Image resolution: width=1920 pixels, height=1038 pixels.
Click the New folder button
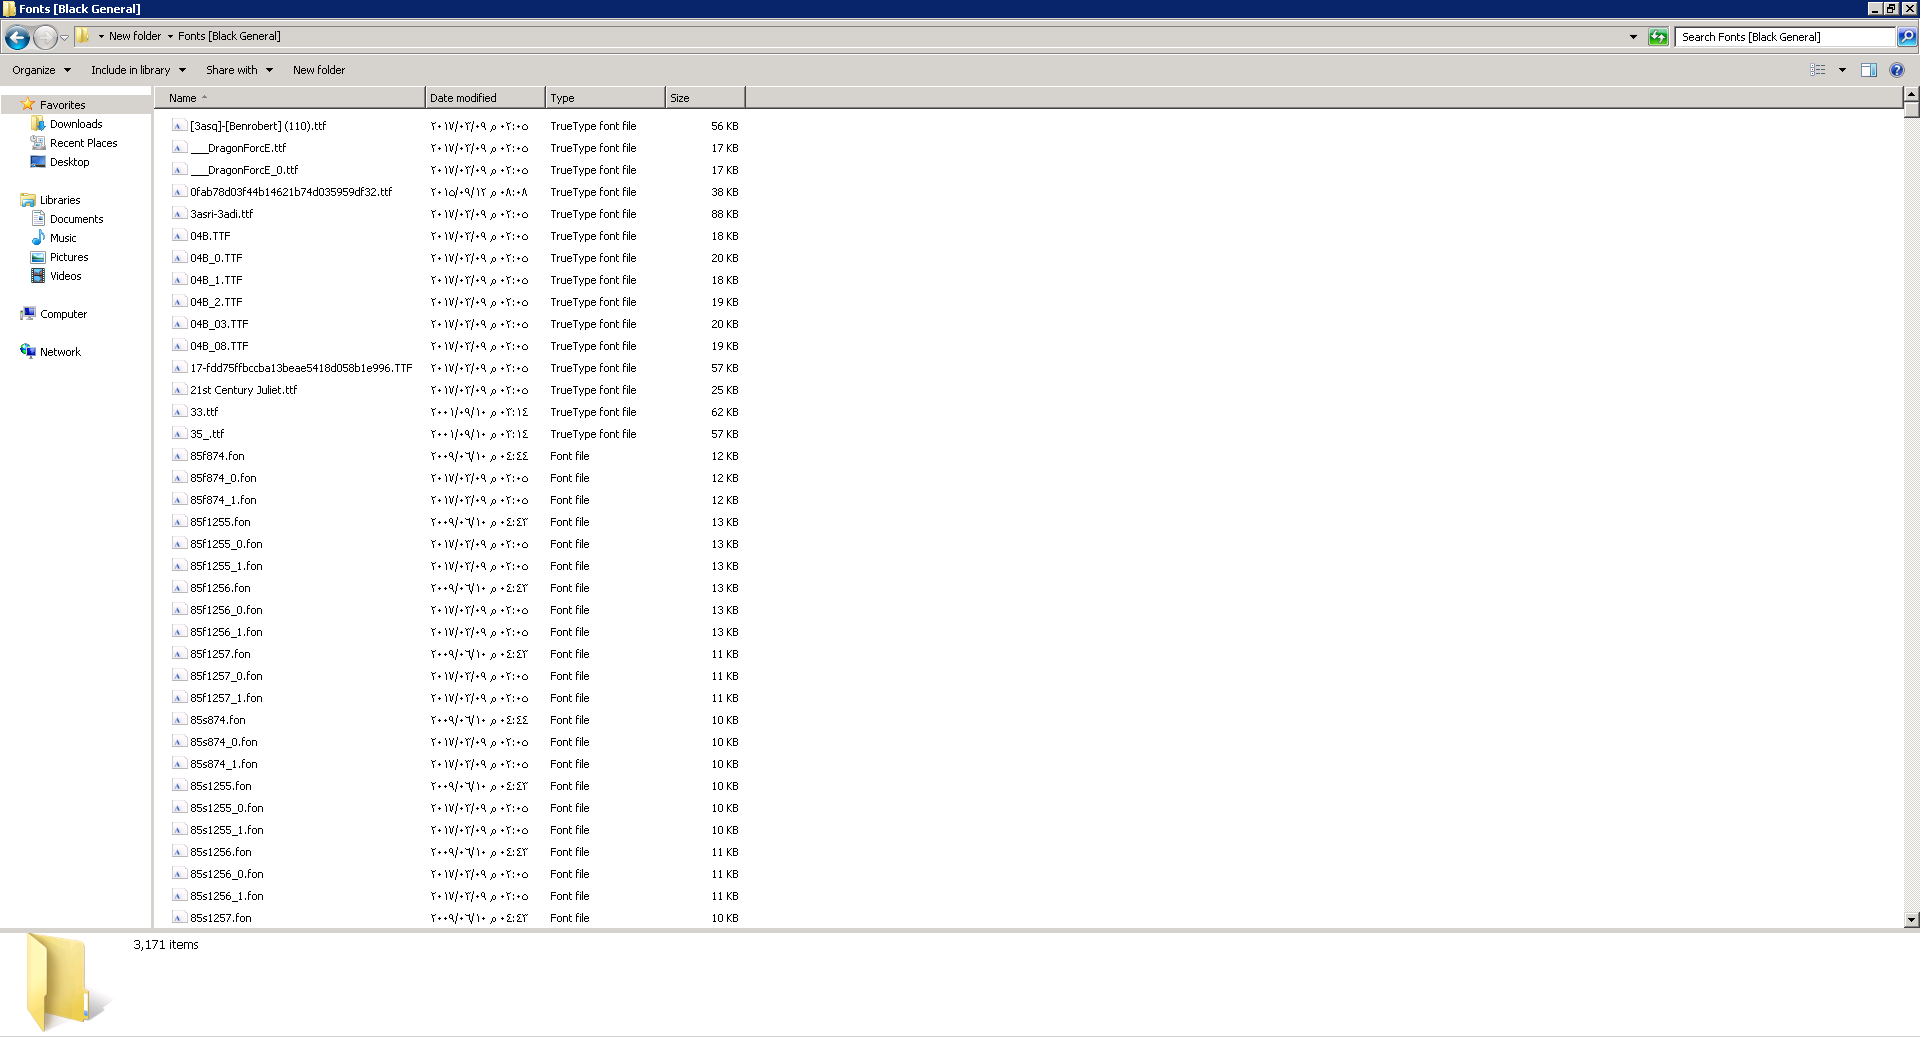[x=318, y=70]
